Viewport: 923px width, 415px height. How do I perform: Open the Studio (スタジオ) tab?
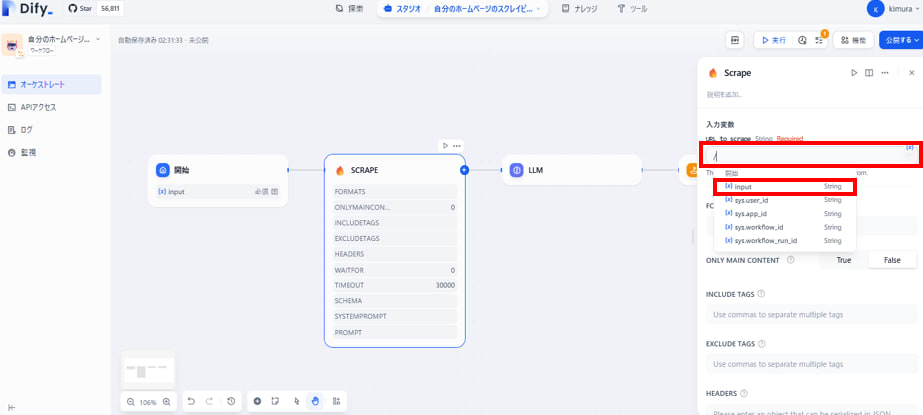pyautogui.click(x=403, y=9)
